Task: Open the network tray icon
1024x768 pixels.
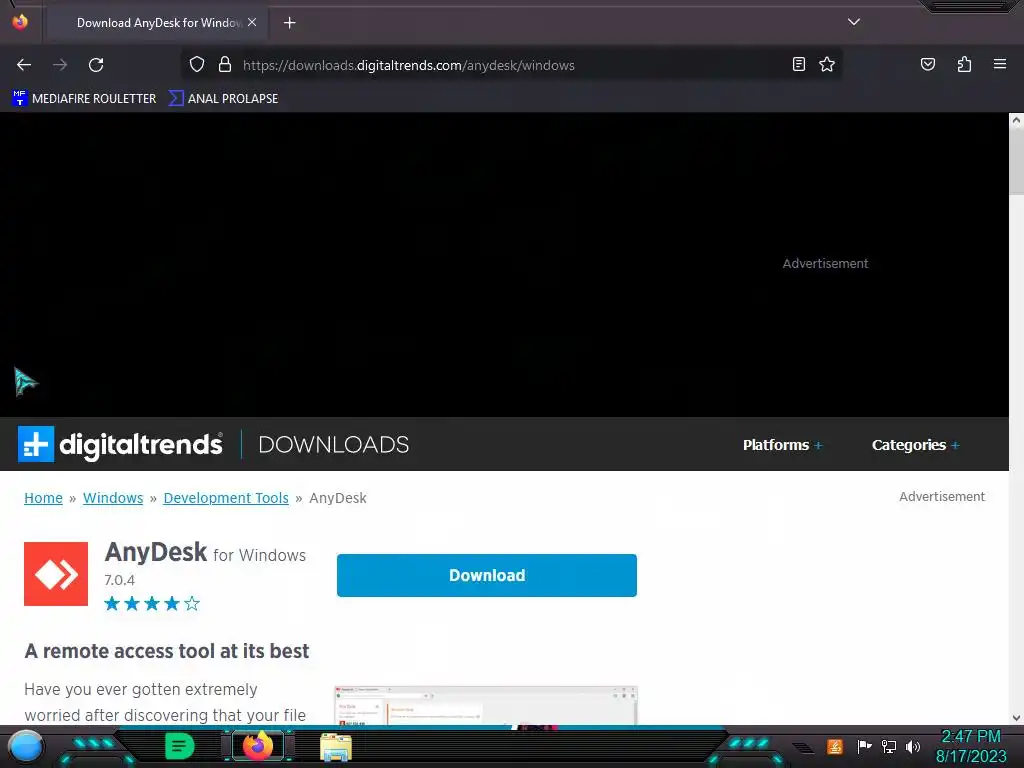Action: tap(889, 746)
